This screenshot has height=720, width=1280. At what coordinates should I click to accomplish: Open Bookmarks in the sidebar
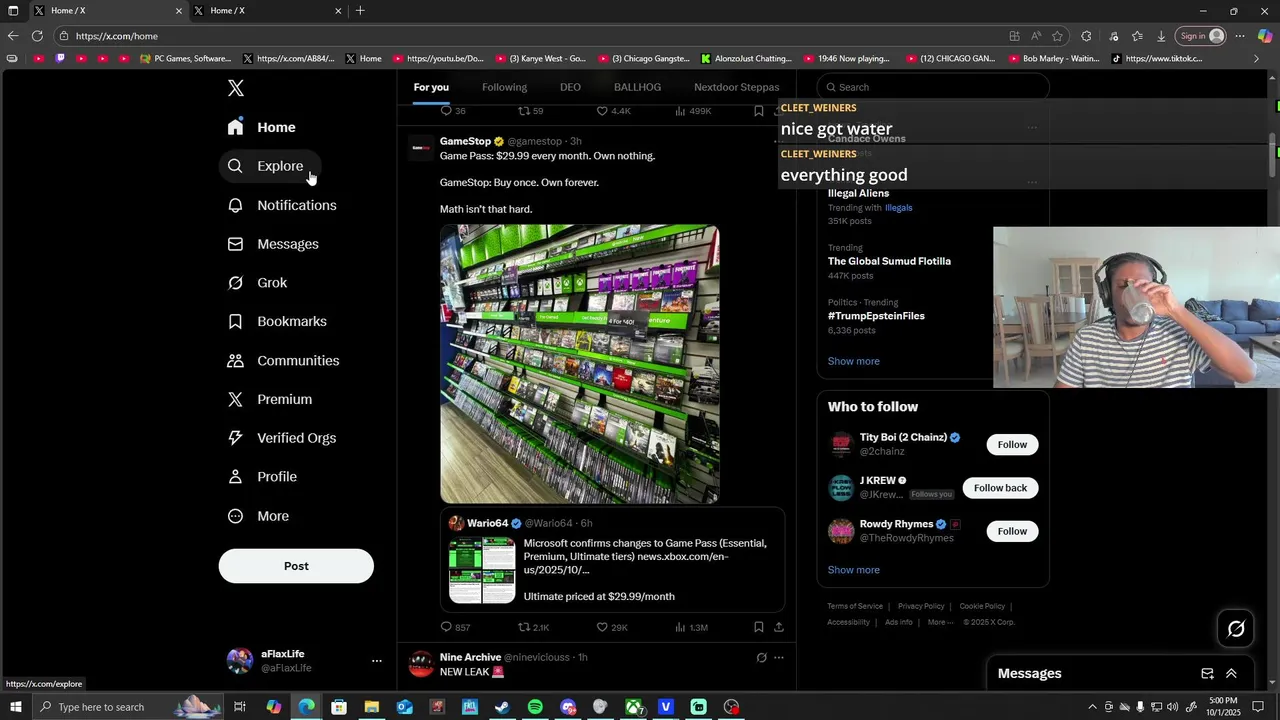pyautogui.click(x=278, y=321)
